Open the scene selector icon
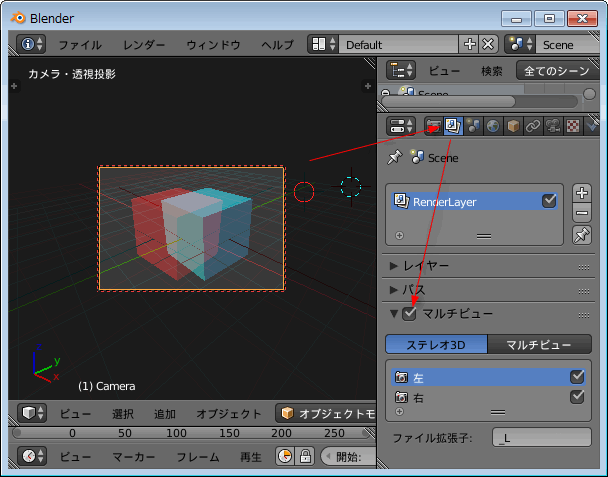Screen dimensions: 608x477 tap(520, 44)
